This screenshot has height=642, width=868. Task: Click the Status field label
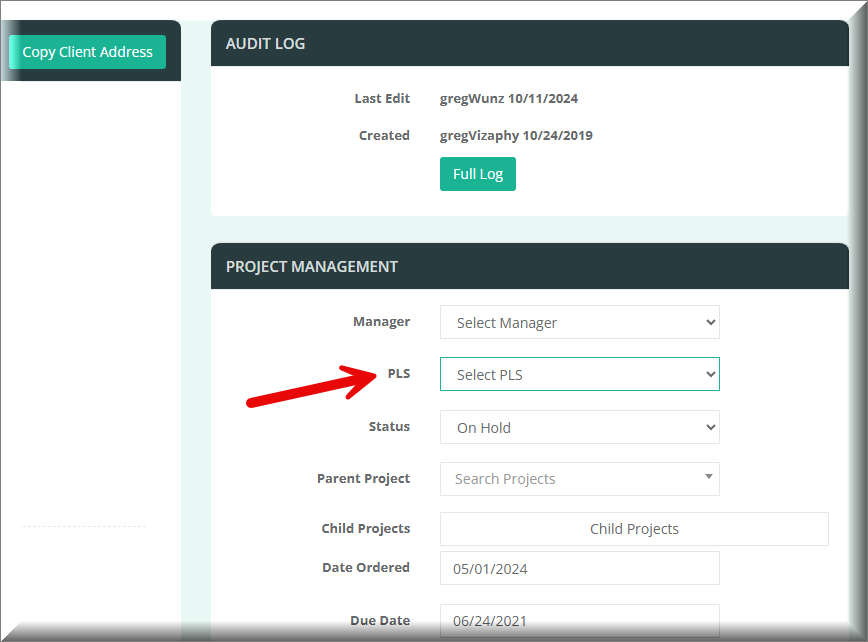[x=389, y=427]
